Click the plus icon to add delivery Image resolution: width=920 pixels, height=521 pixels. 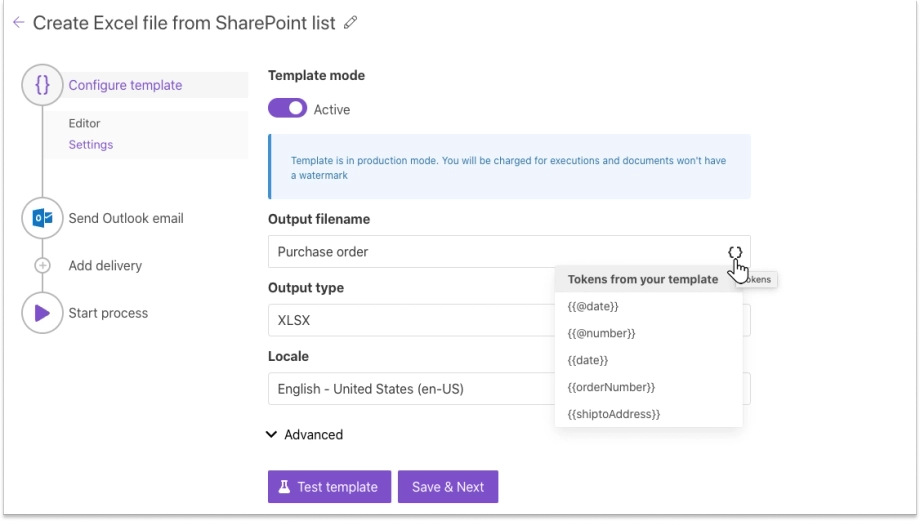pos(42,266)
